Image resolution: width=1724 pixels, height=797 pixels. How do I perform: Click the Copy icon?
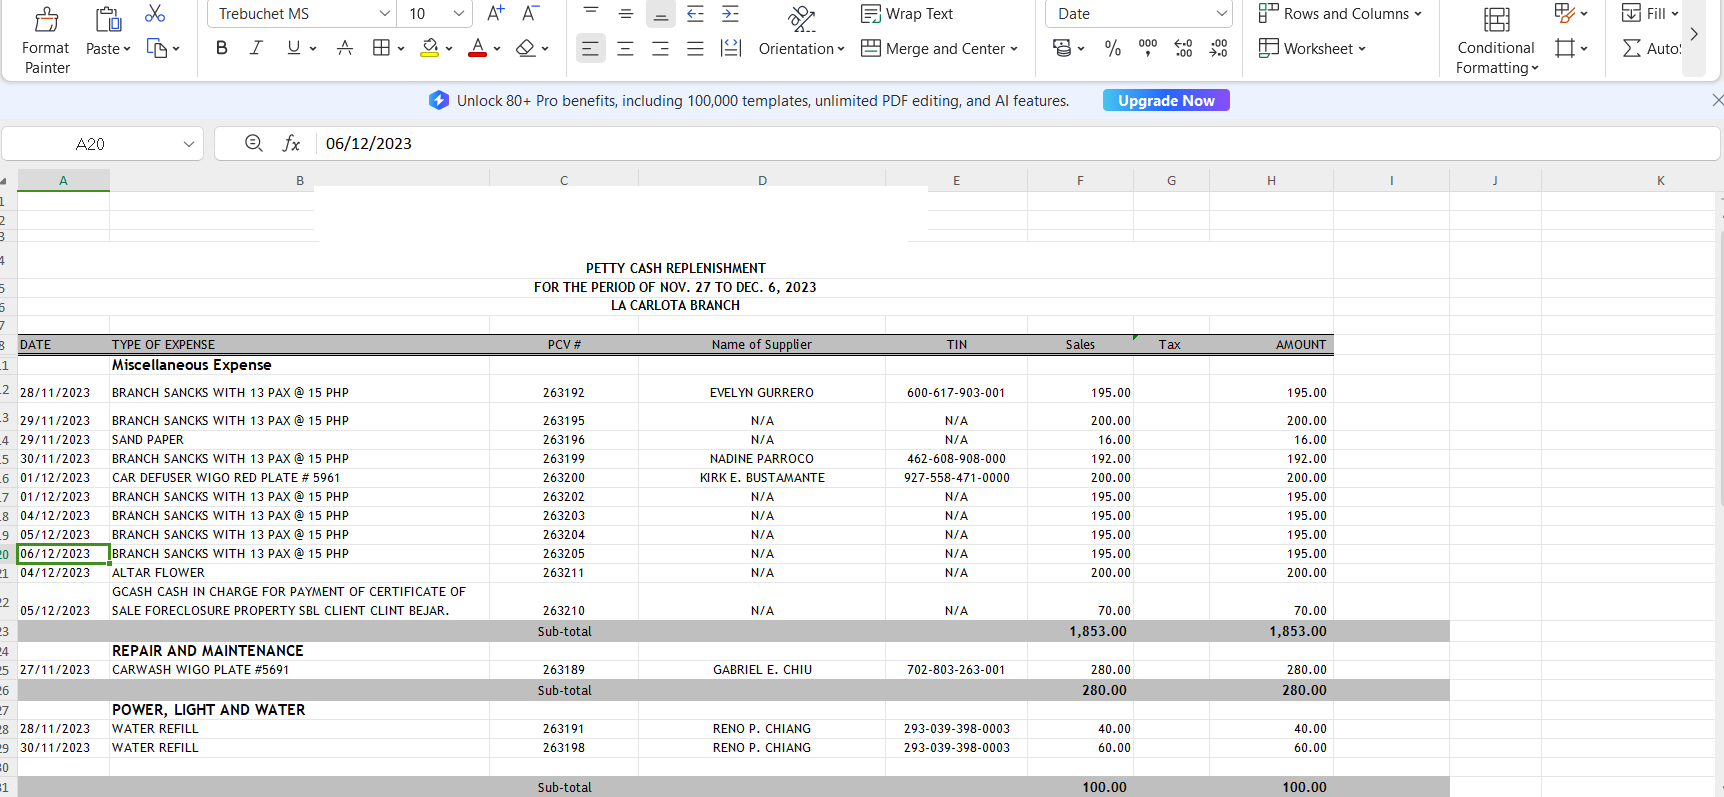pos(157,48)
